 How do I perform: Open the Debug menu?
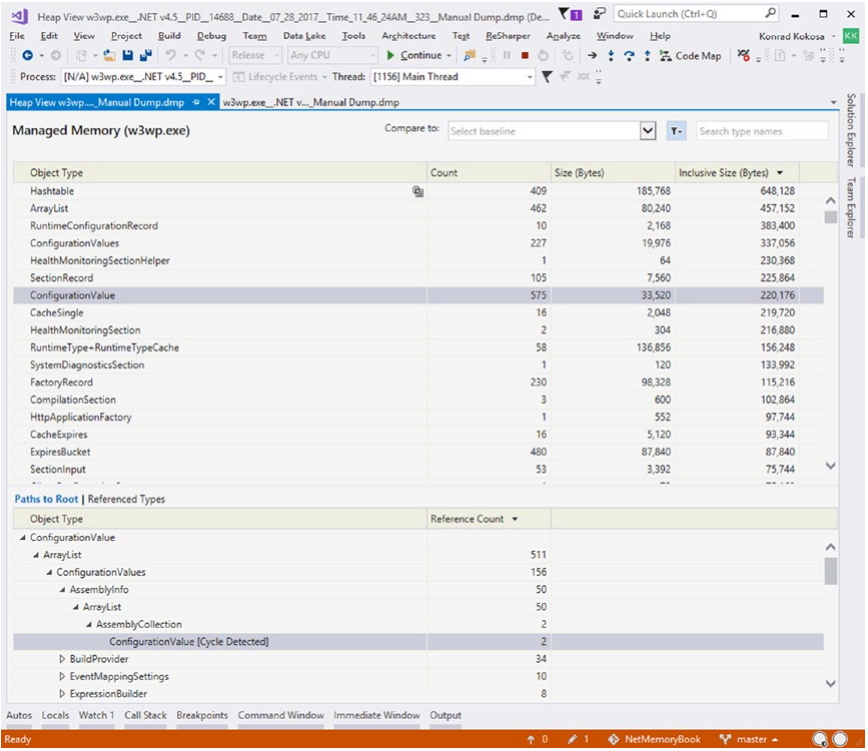[x=211, y=36]
